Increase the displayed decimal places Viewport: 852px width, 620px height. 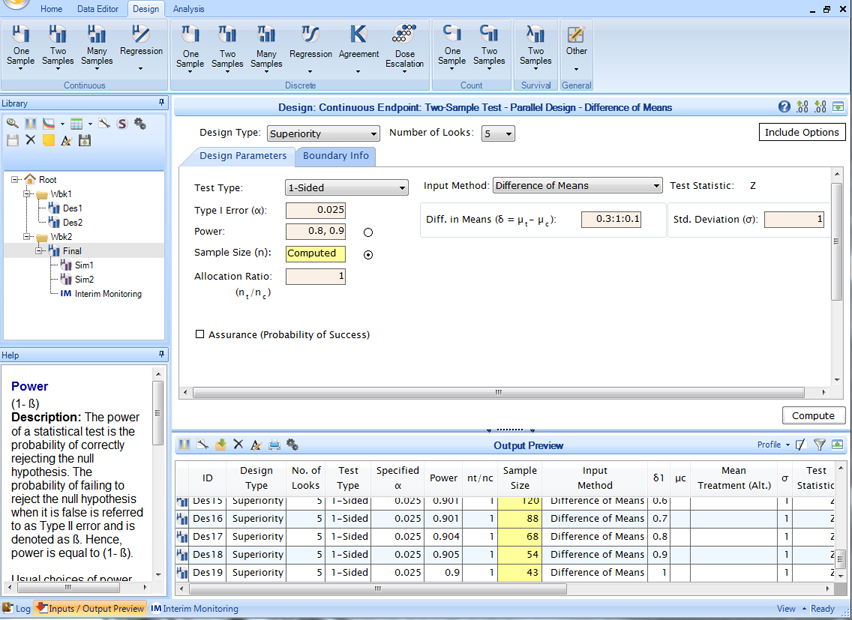pyautogui.click(x=802, y=107)
